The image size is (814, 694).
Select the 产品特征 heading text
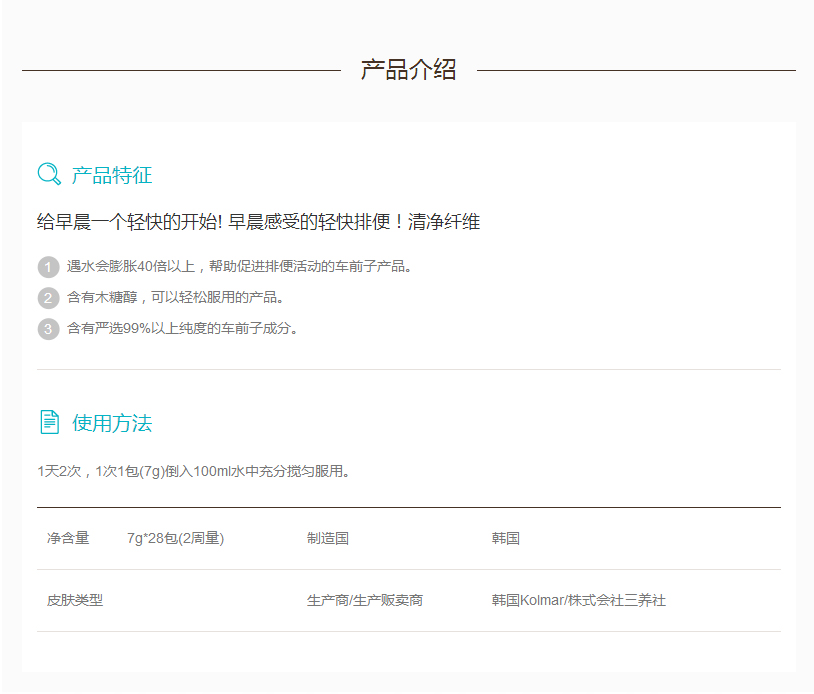click(x=112, y=175)
